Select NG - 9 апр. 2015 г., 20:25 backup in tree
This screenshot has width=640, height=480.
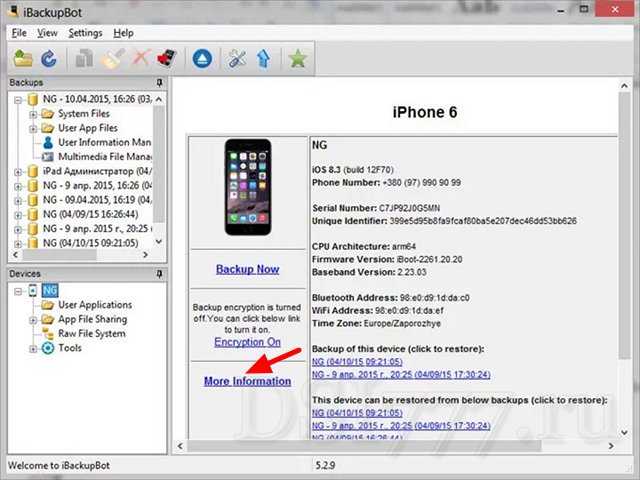click(x=97, y=229)
